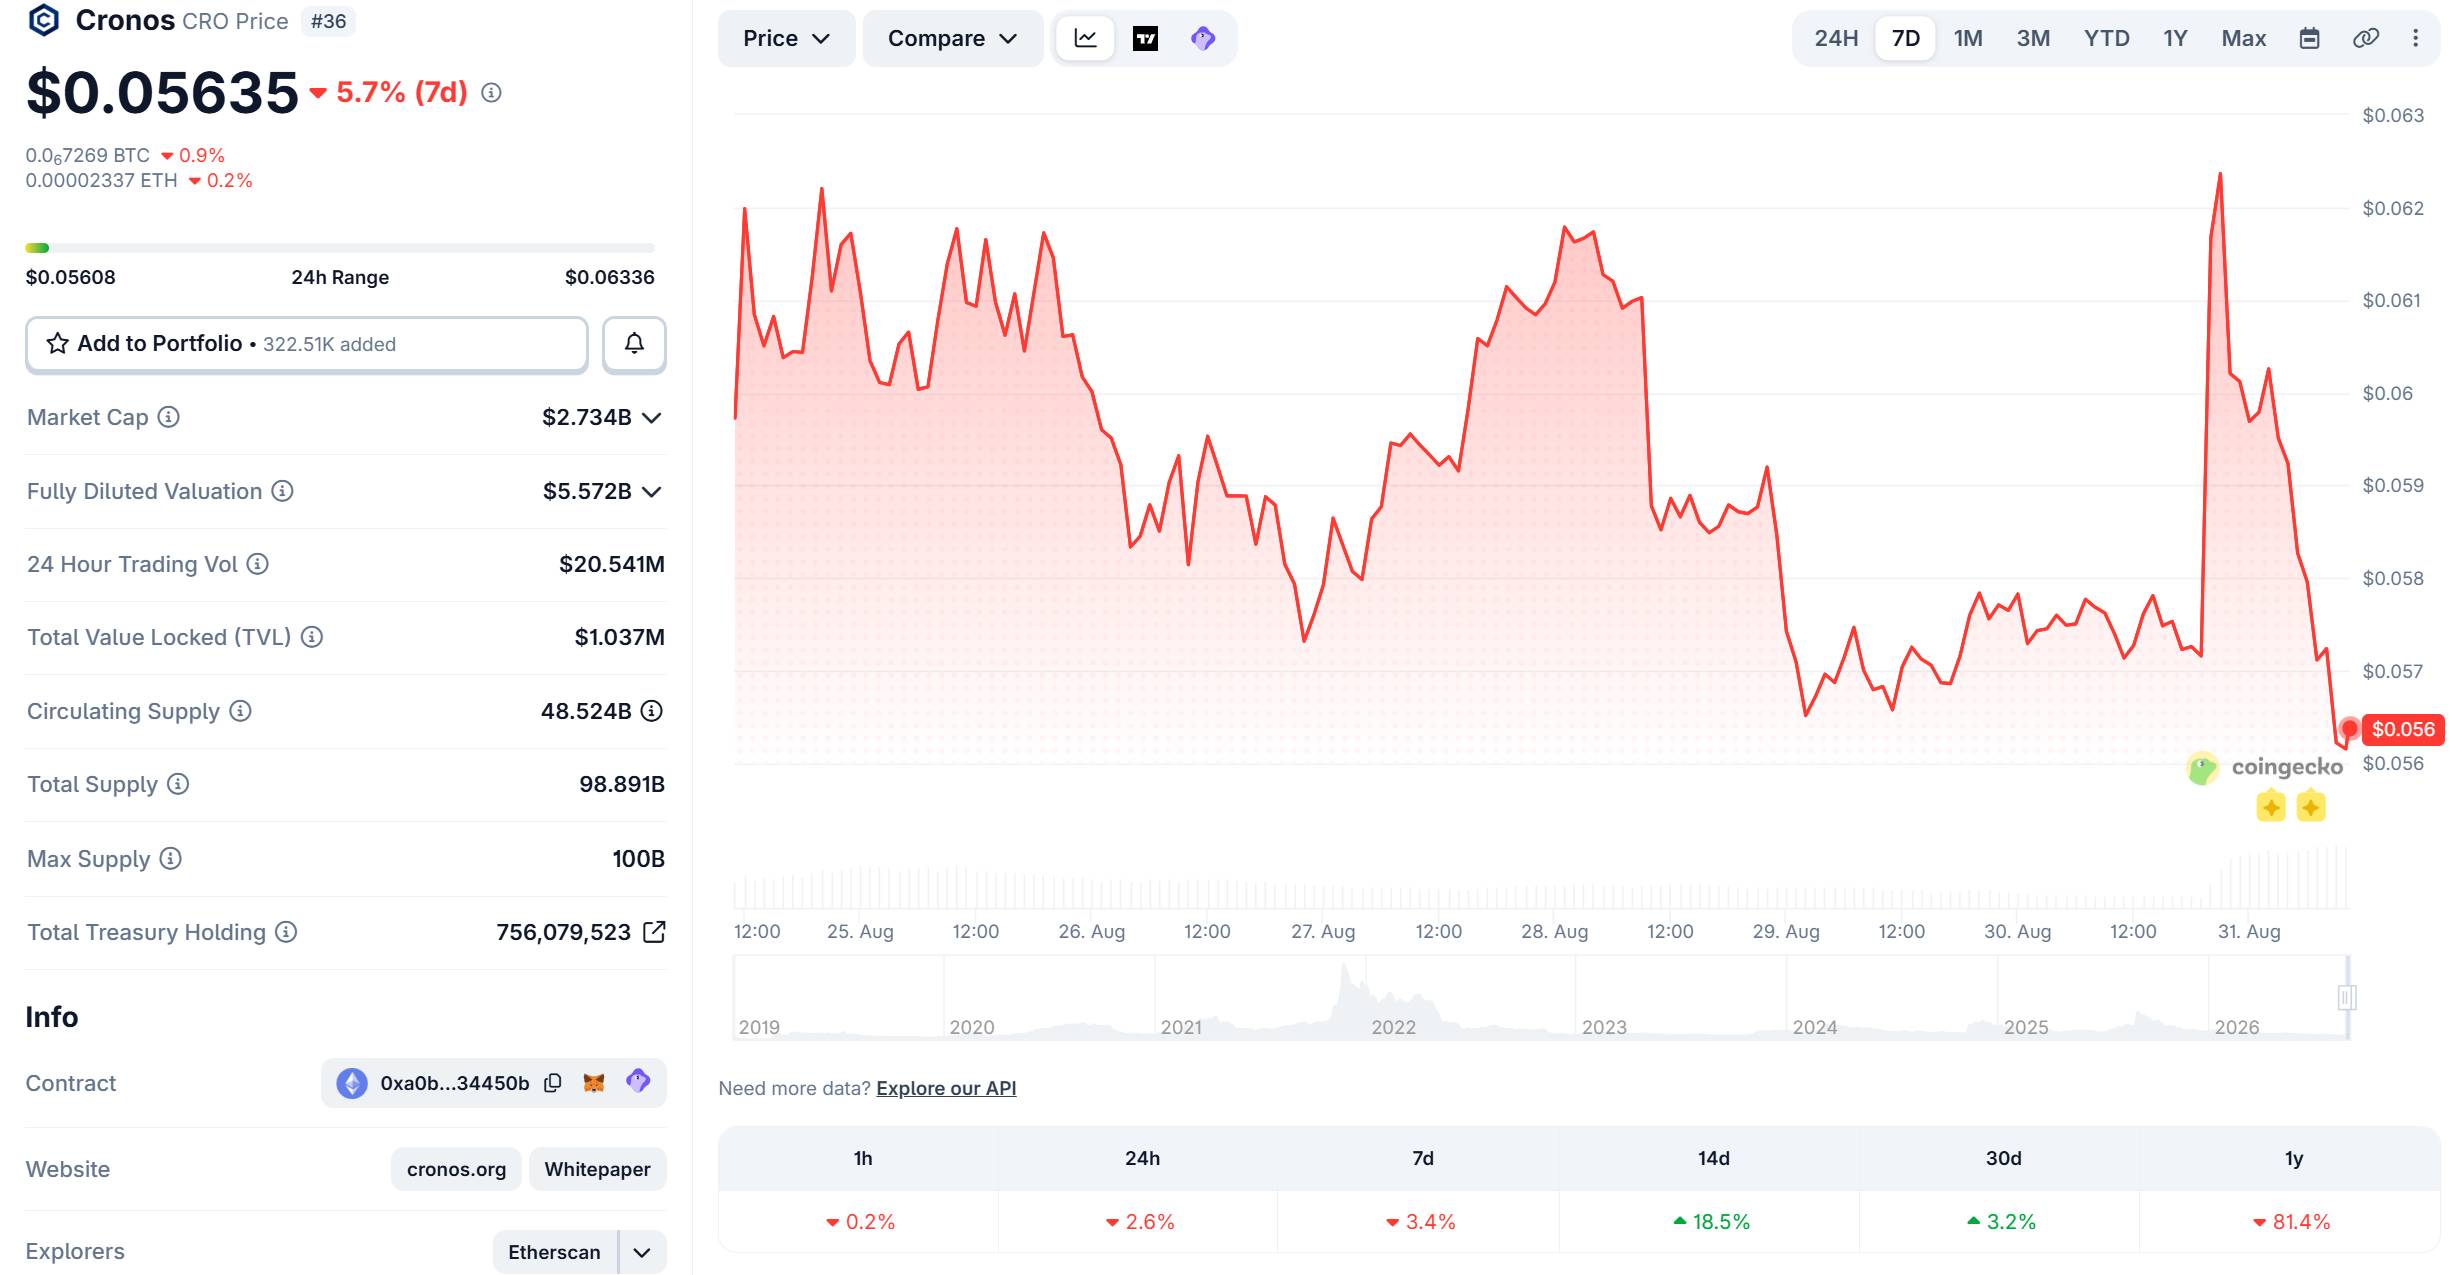Screen dimensions: 2450x1275
Task: Switch to the Max time range tab
Action: 2243,39
